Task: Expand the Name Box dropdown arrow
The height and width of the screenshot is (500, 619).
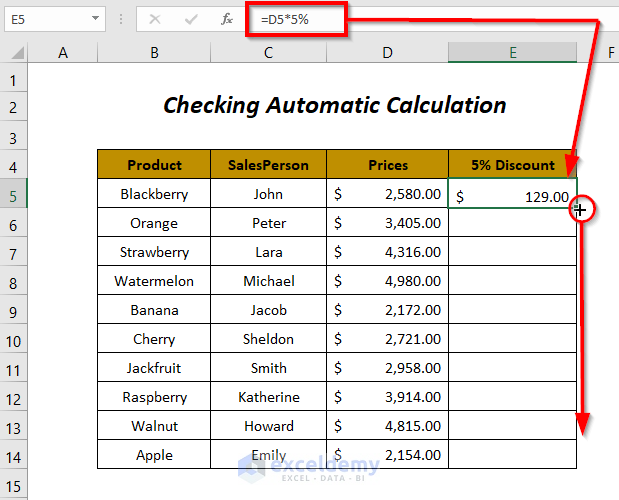Action: pos(95,19)
